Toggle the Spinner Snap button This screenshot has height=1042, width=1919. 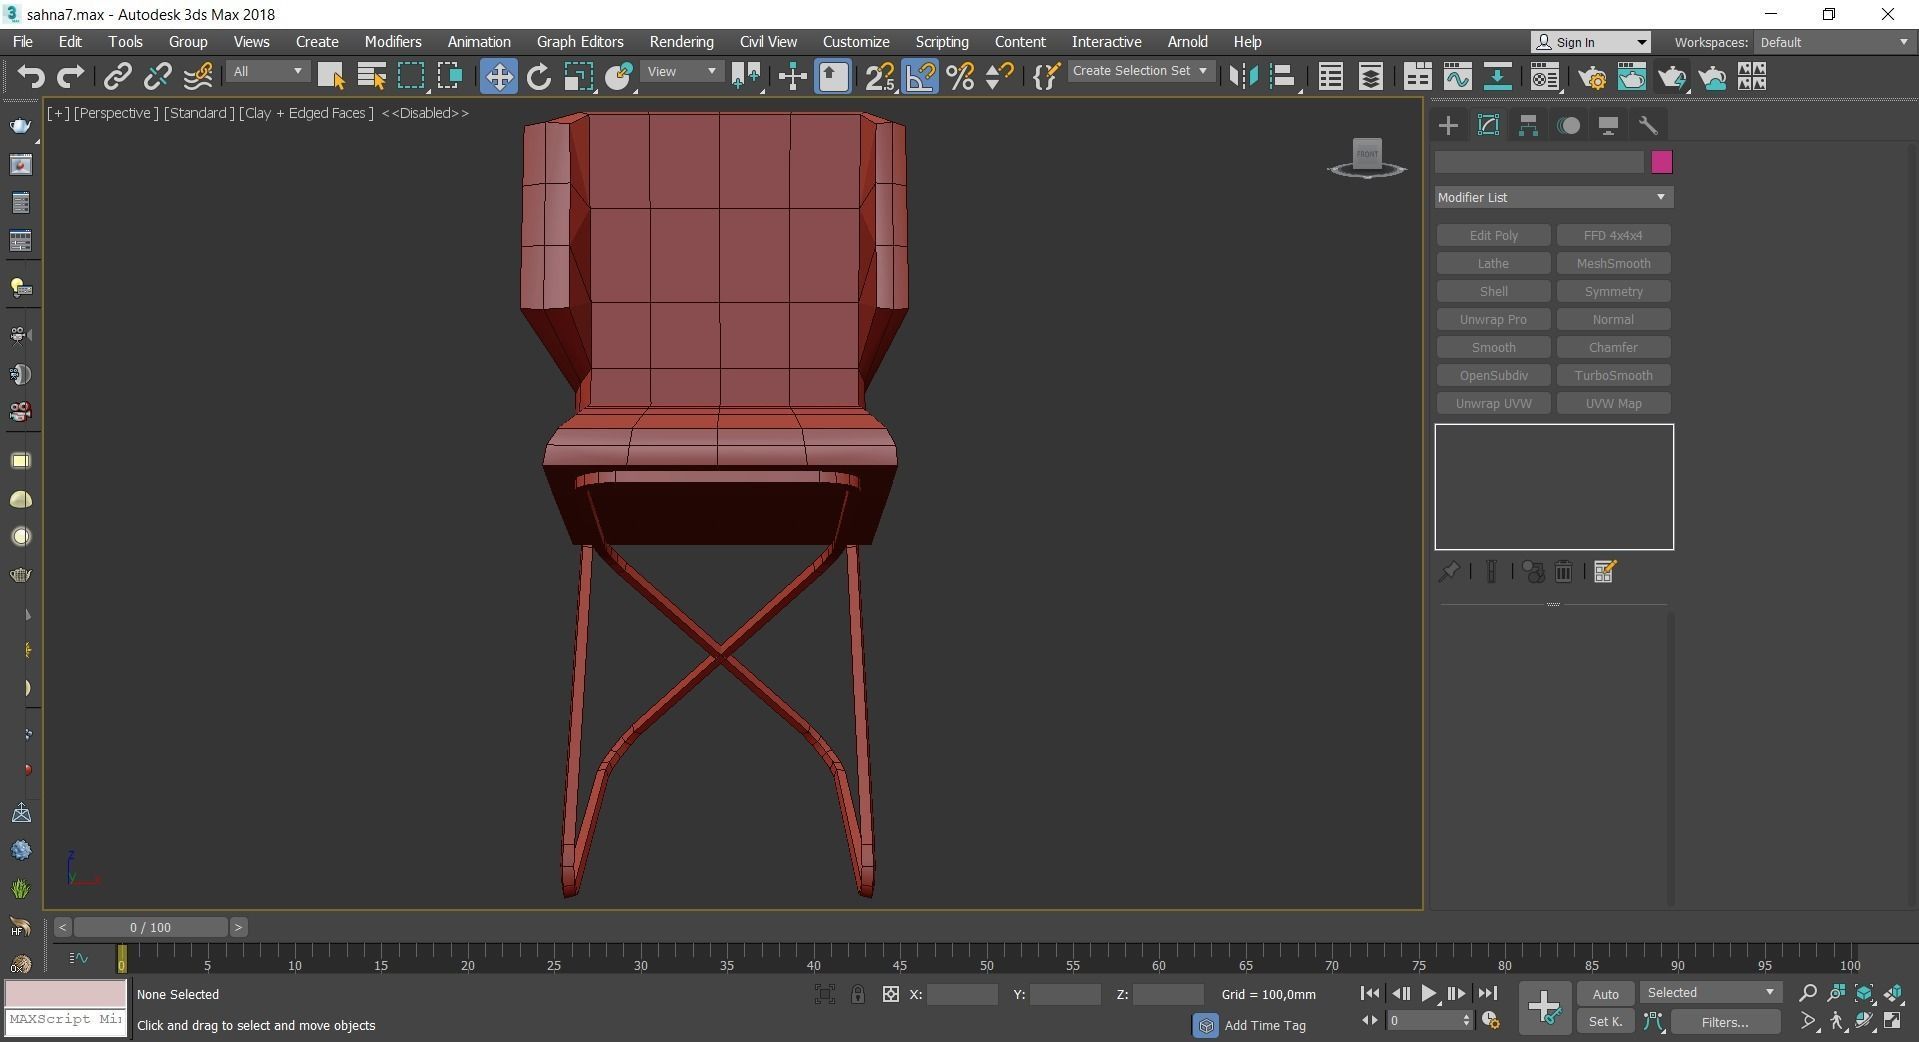[999, 77]
